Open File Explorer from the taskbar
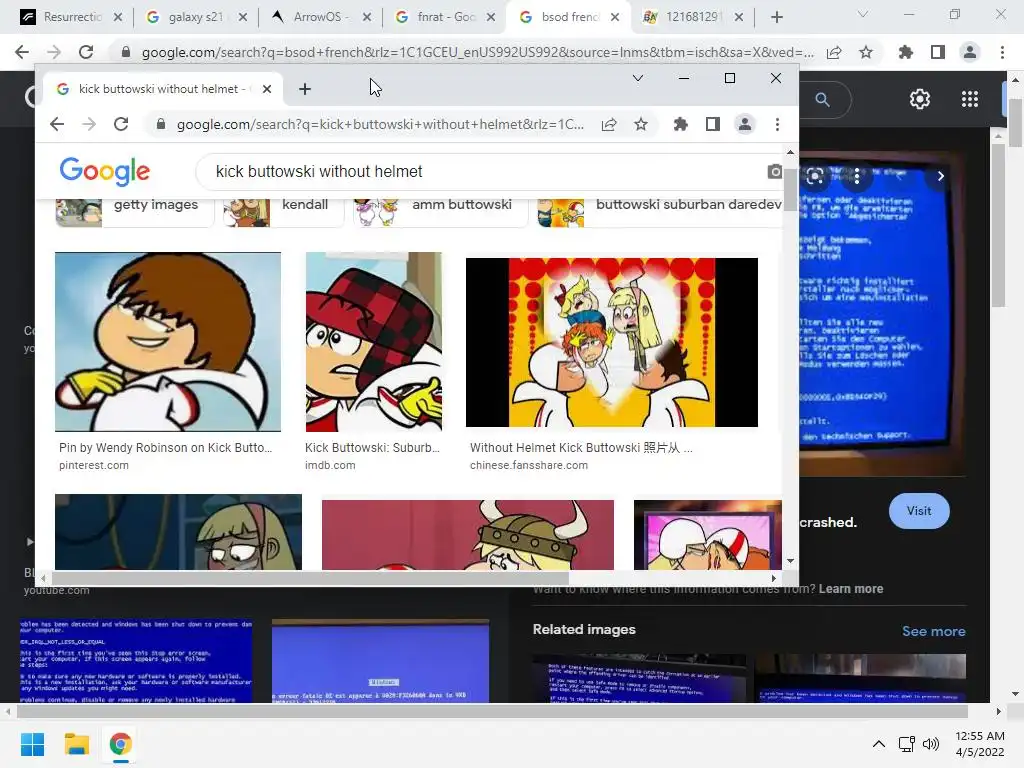The image size is (1024, 768). click(76, 744)
